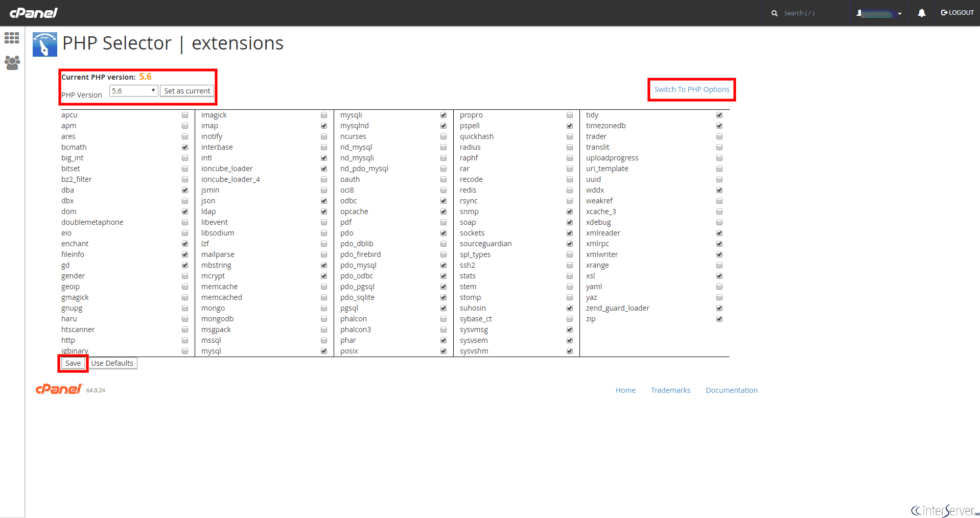The height and width of the screenshot is (518, 980).
Task: Click the cPanel logo in top bar
Action: (x=34, y=13)
